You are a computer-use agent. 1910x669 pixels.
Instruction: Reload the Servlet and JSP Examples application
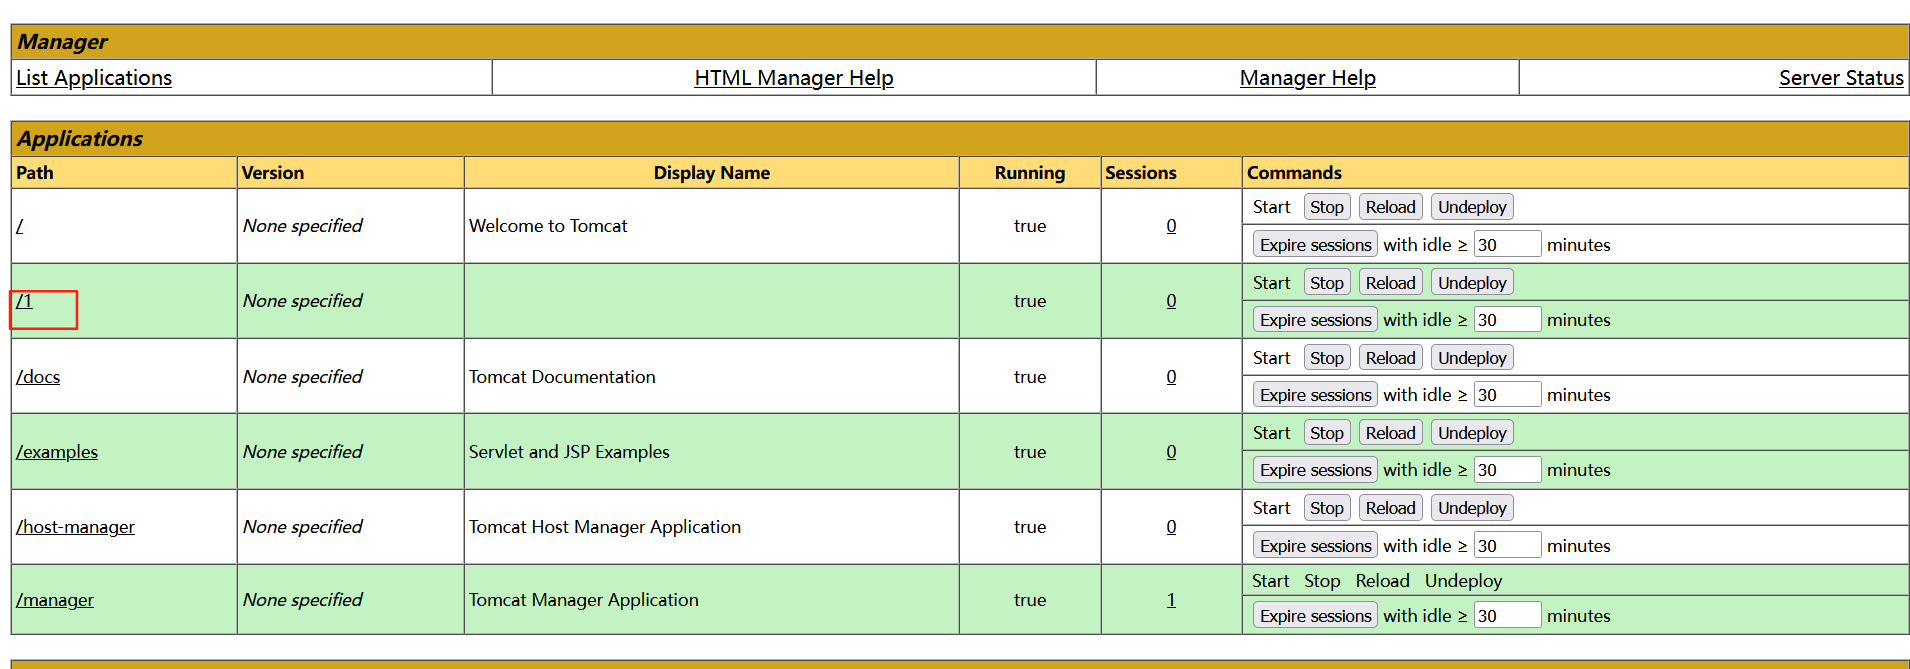[1390, 433]
